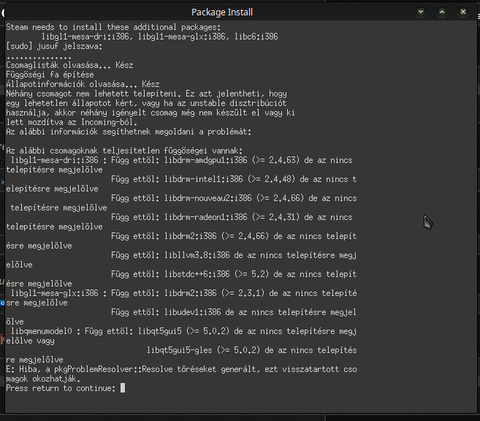Click the 'libc6:i386' package name on the package list line

coord(256,37)
